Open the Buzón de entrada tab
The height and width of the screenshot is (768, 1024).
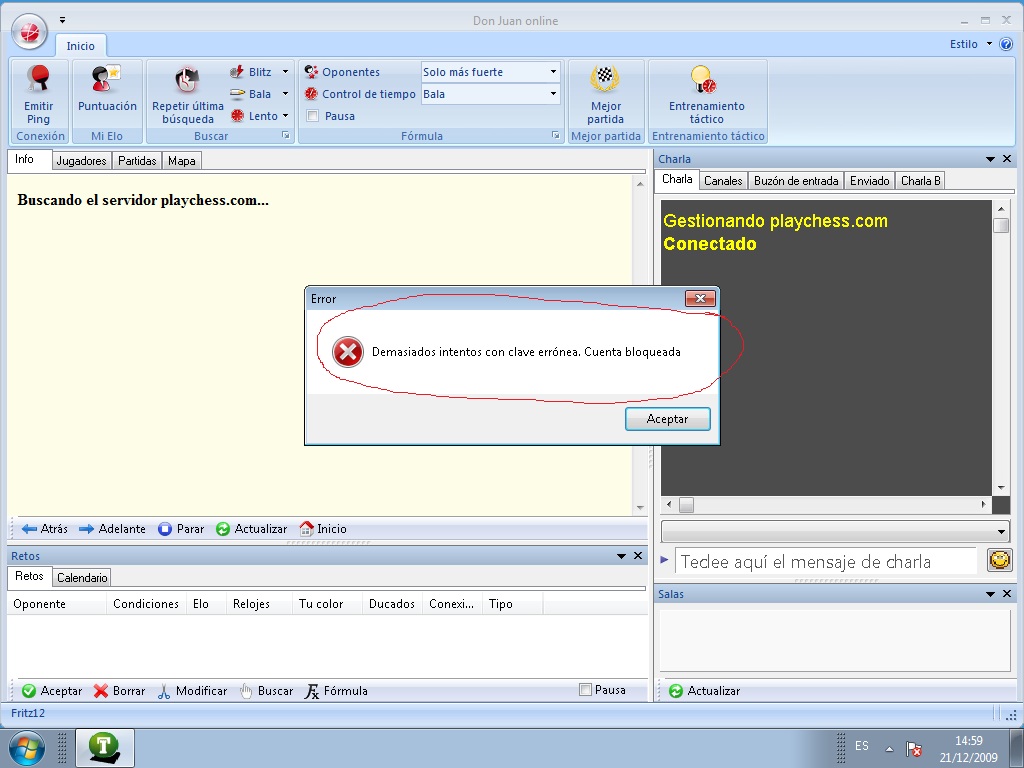tap(796, 181)
